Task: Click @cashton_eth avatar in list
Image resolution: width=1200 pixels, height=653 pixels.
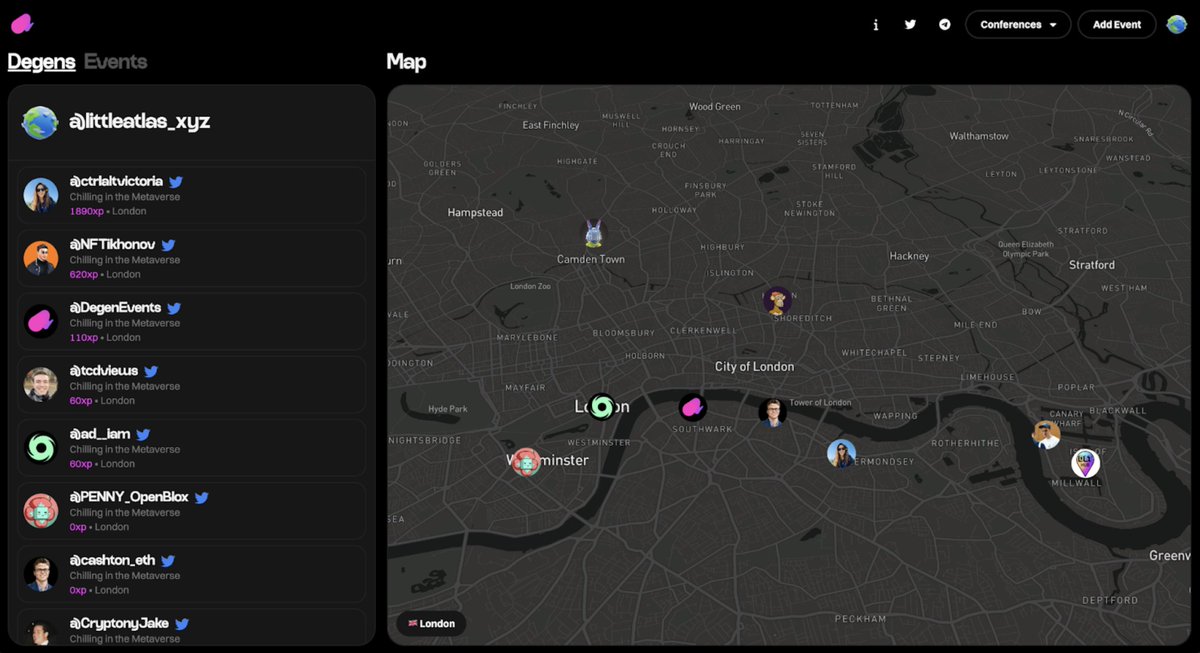Action: [41, 574]
